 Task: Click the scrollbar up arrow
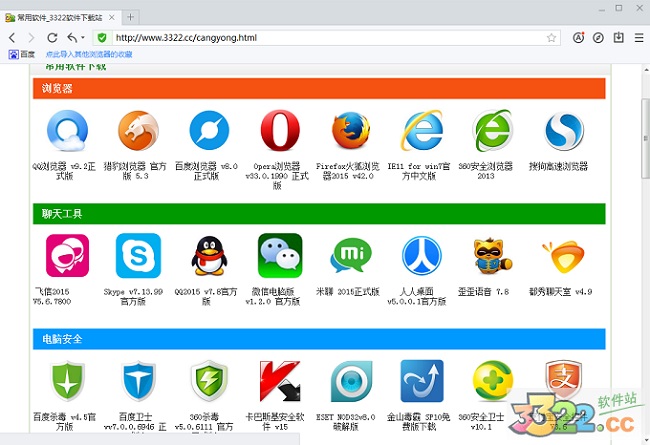click(x=645, y=69)
